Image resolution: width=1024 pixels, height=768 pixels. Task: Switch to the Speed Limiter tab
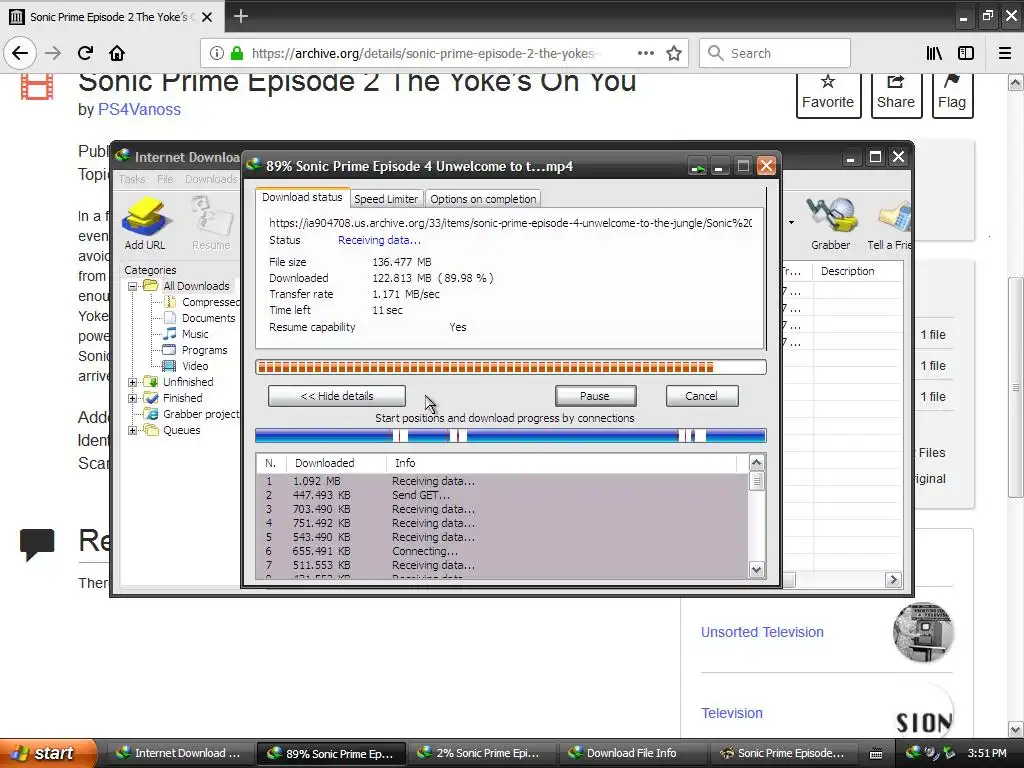click(386, 199)
